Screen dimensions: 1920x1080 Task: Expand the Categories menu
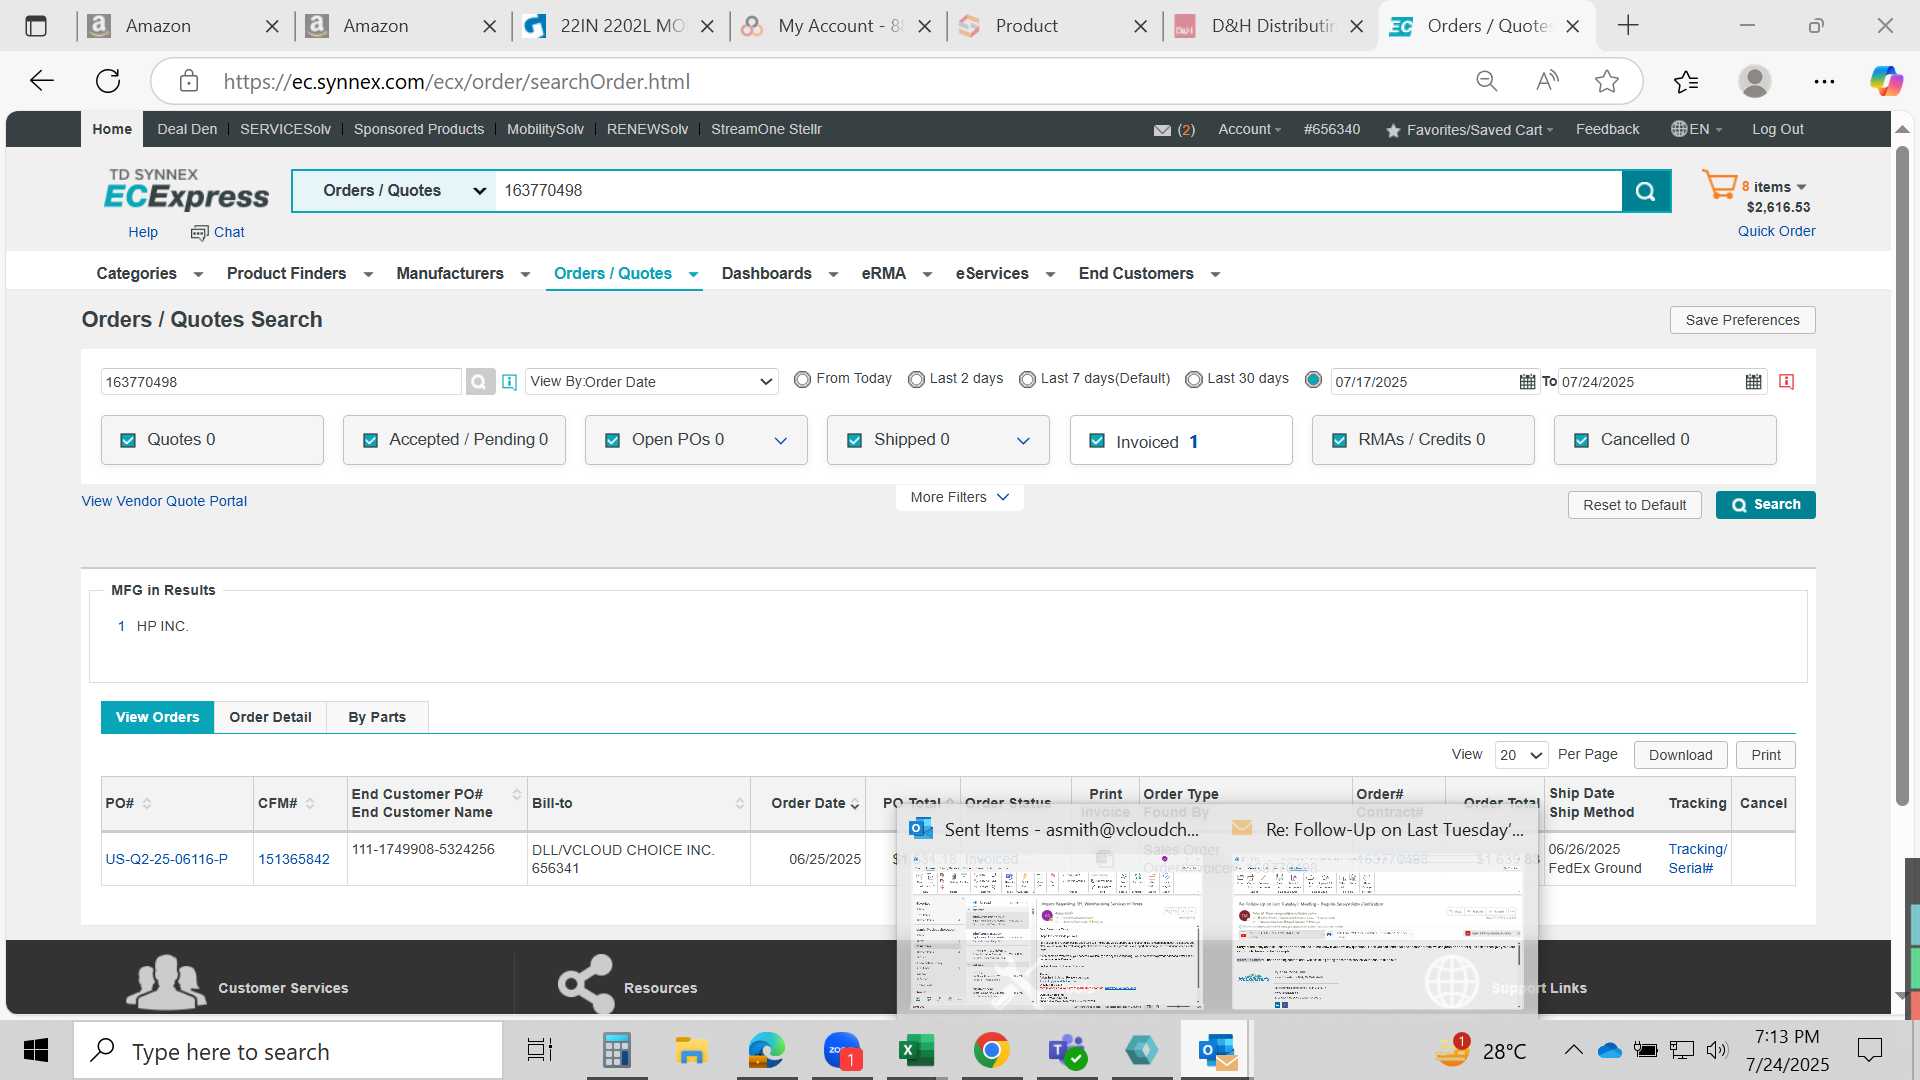[x=149, y=274]
